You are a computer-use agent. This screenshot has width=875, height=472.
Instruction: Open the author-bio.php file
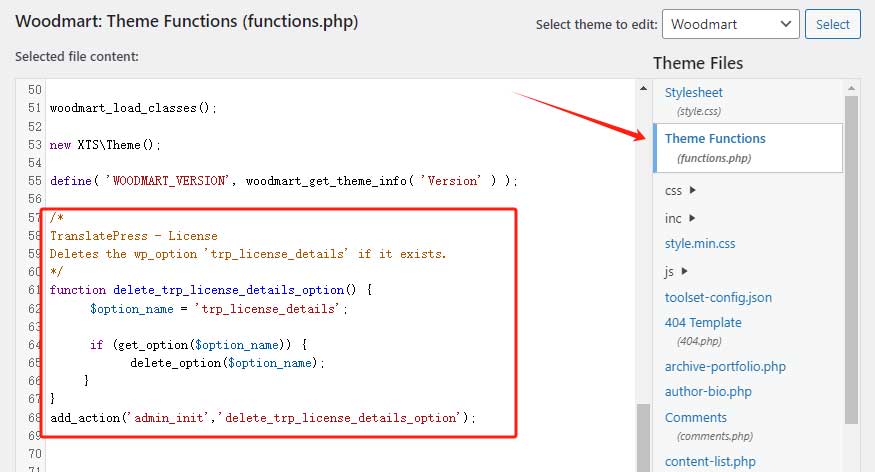point(708,391)
